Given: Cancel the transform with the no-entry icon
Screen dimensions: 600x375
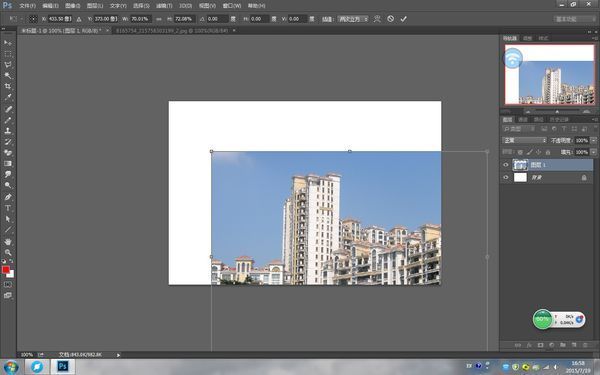Looking at the screenshot, I should point(390,19).
